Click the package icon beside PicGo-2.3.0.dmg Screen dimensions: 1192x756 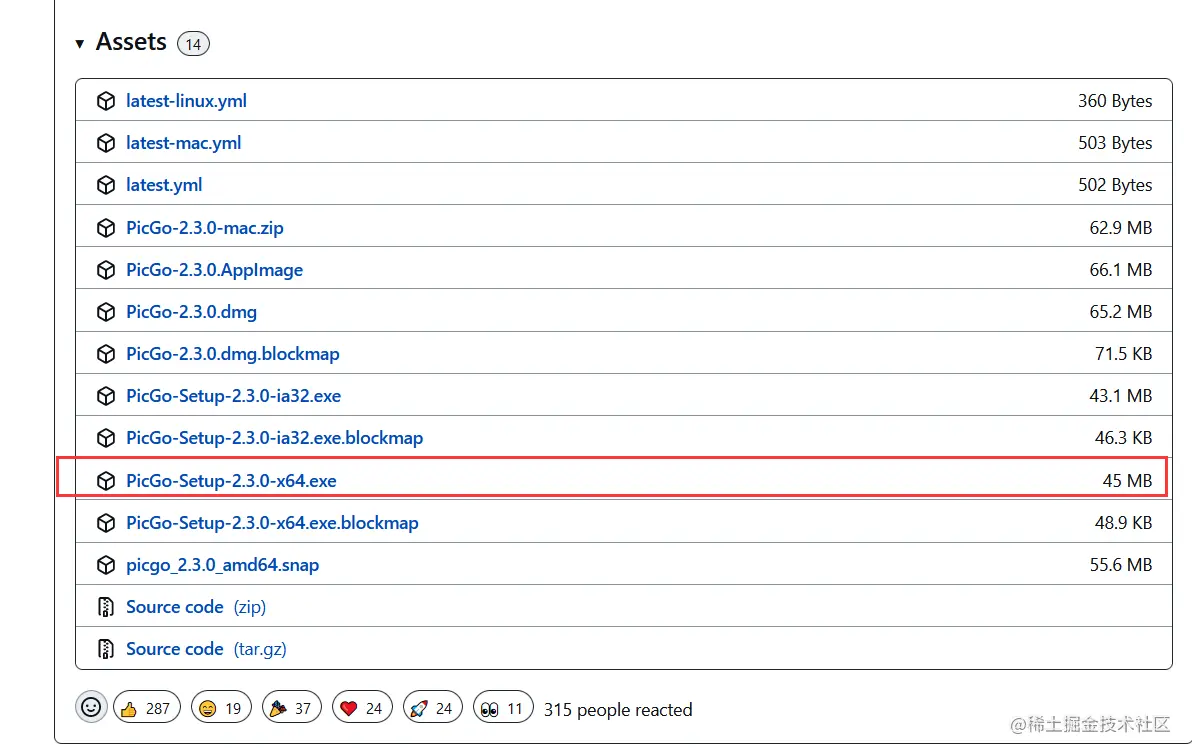pos(106,312)
